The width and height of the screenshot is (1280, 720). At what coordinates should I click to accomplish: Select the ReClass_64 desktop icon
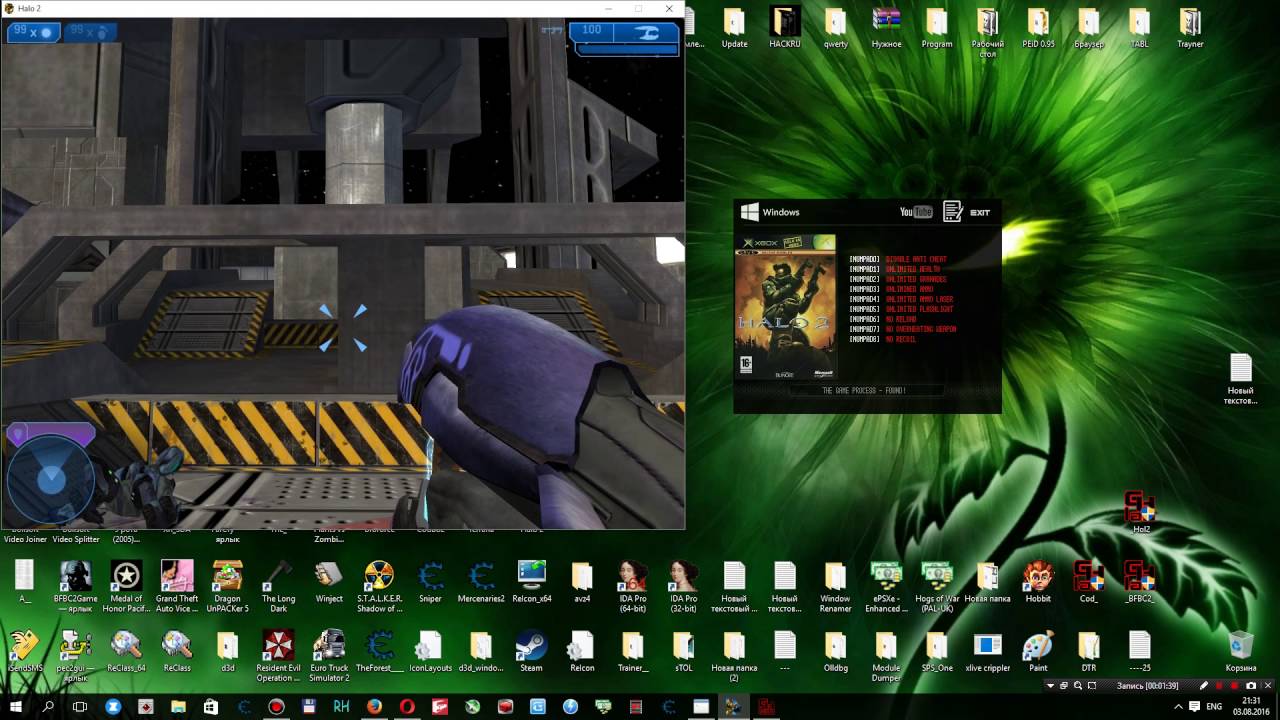click(x=126, y=652)
